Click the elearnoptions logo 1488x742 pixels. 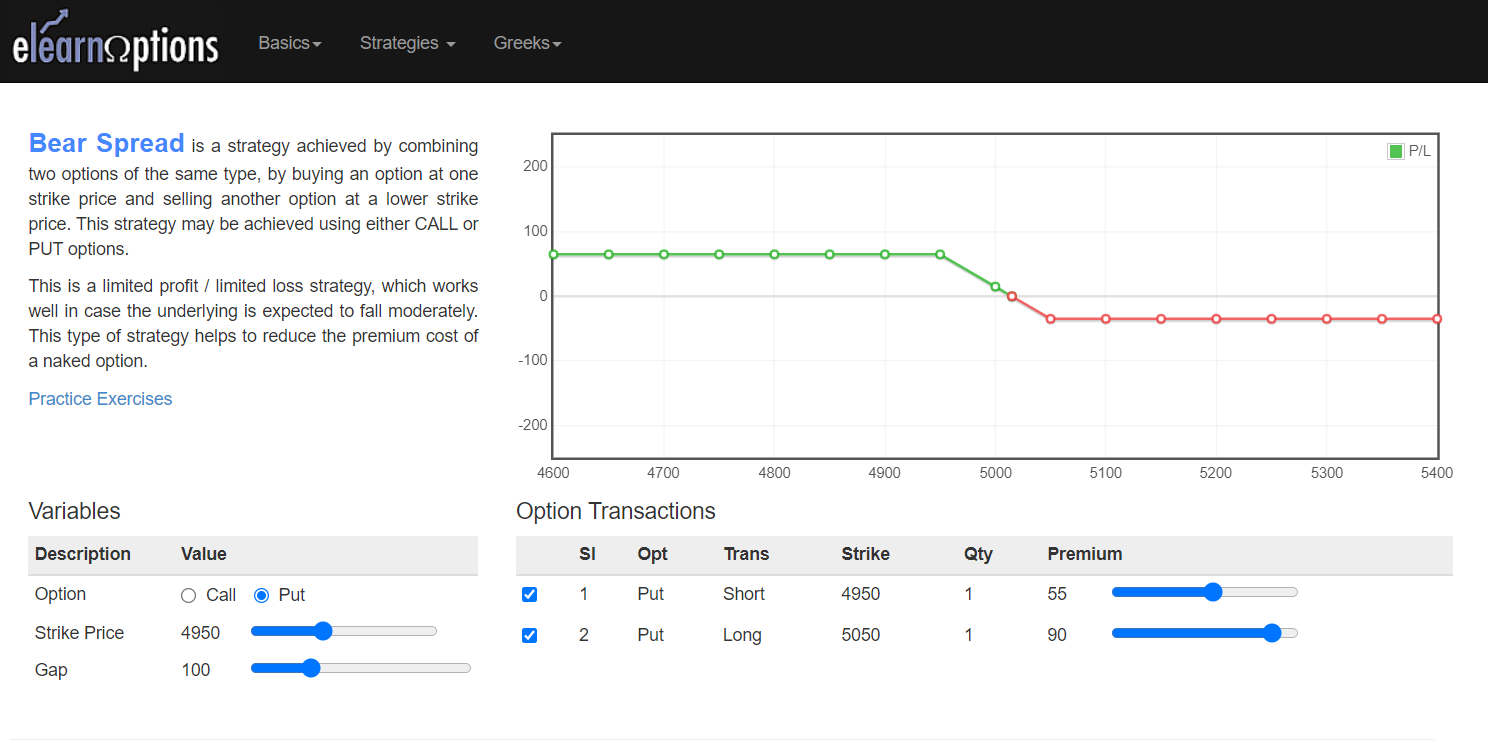point(115,42)
